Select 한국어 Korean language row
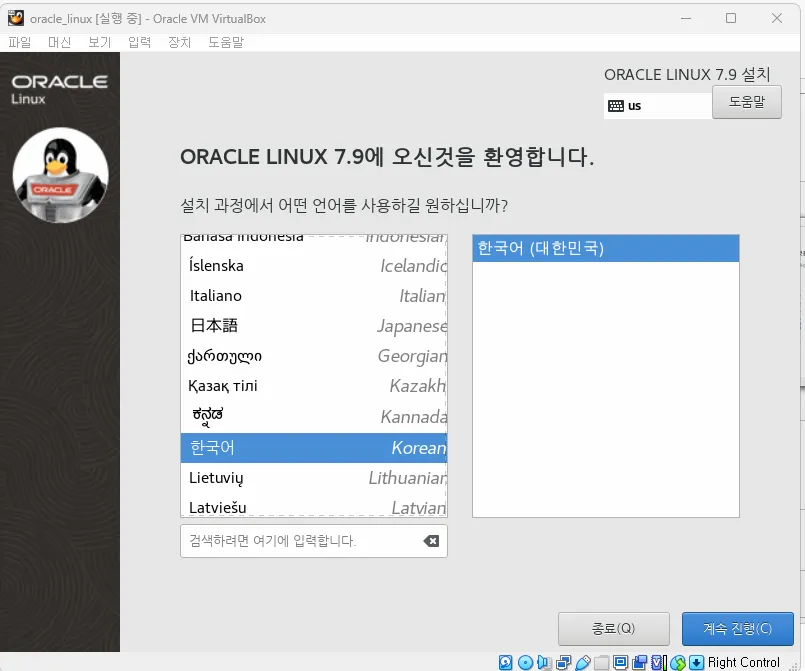This screenshot has height=671, width=805. point(314,448)
